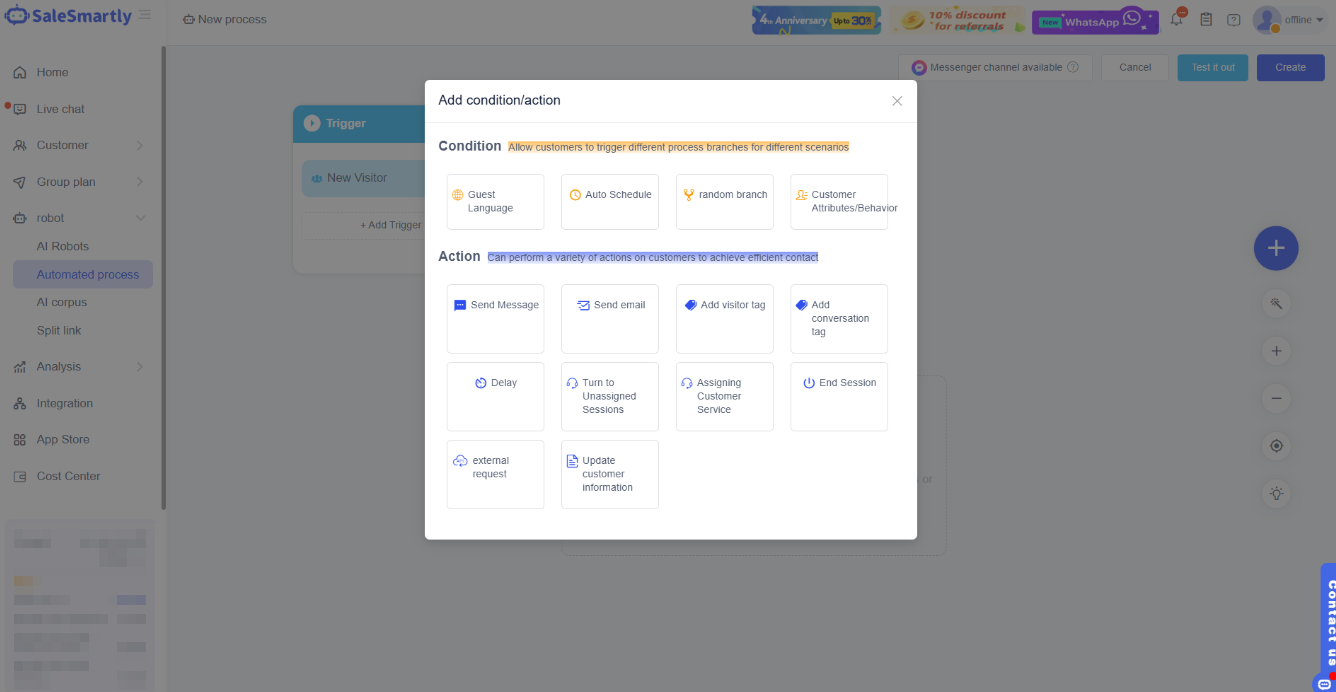Close the Add condition/action dialog
This screenshot has width=1336, height=692.
897,101
